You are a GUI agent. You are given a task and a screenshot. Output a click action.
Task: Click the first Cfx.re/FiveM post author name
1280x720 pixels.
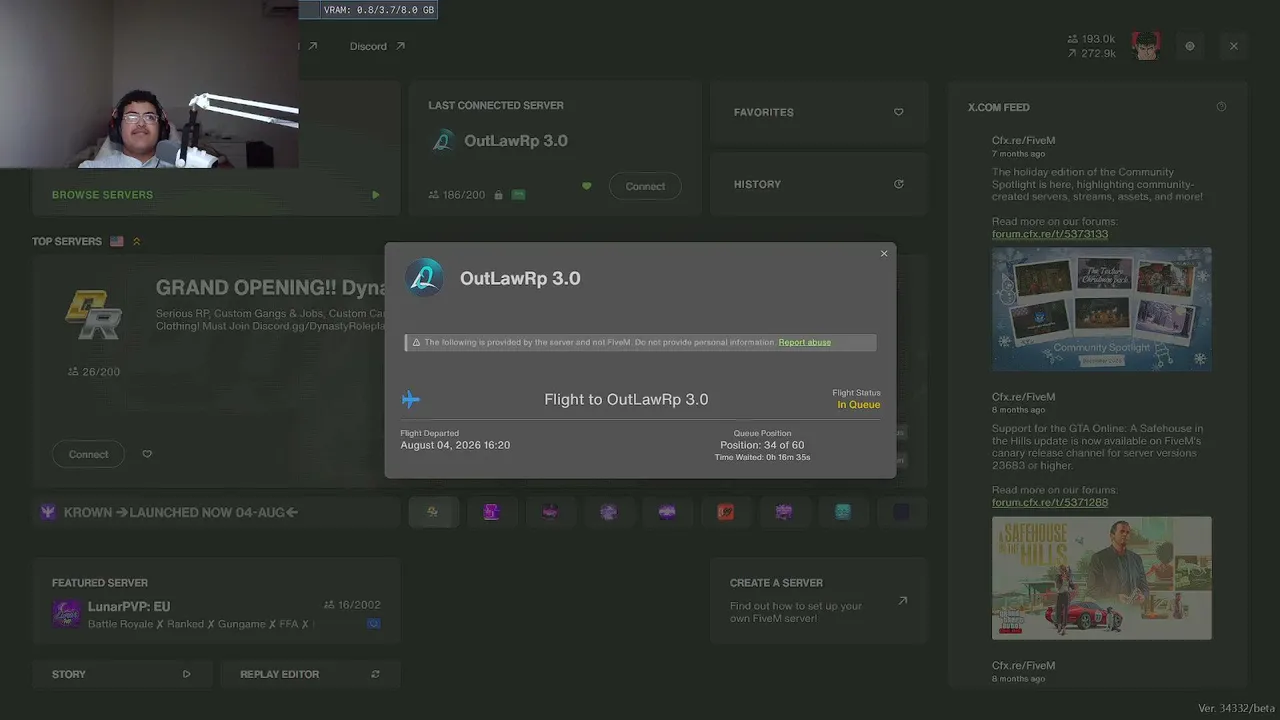1023,141
